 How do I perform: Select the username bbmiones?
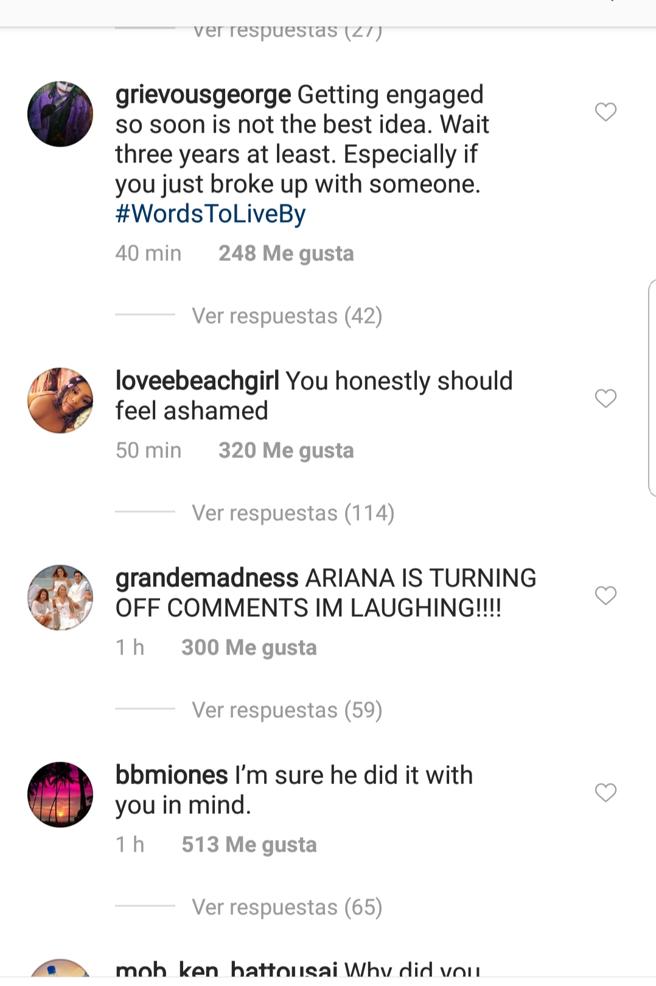(x=169, y=774)
